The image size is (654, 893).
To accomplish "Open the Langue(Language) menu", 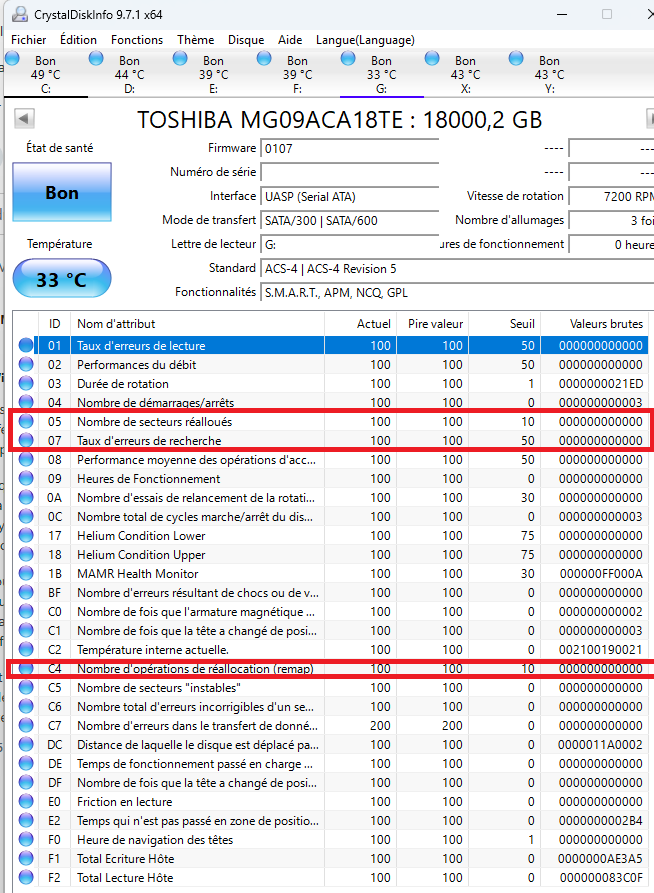I will (365, 40).
